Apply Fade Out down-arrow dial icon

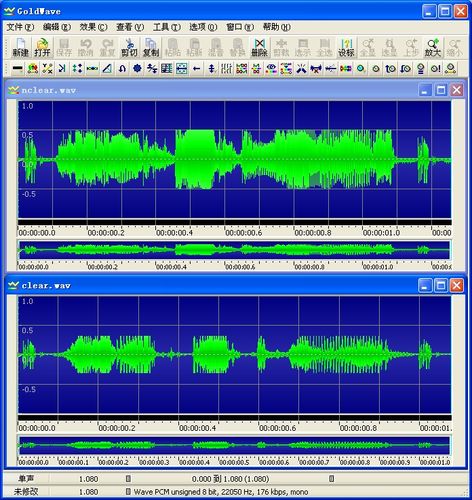pyautogui.click(x=405, y=69)
